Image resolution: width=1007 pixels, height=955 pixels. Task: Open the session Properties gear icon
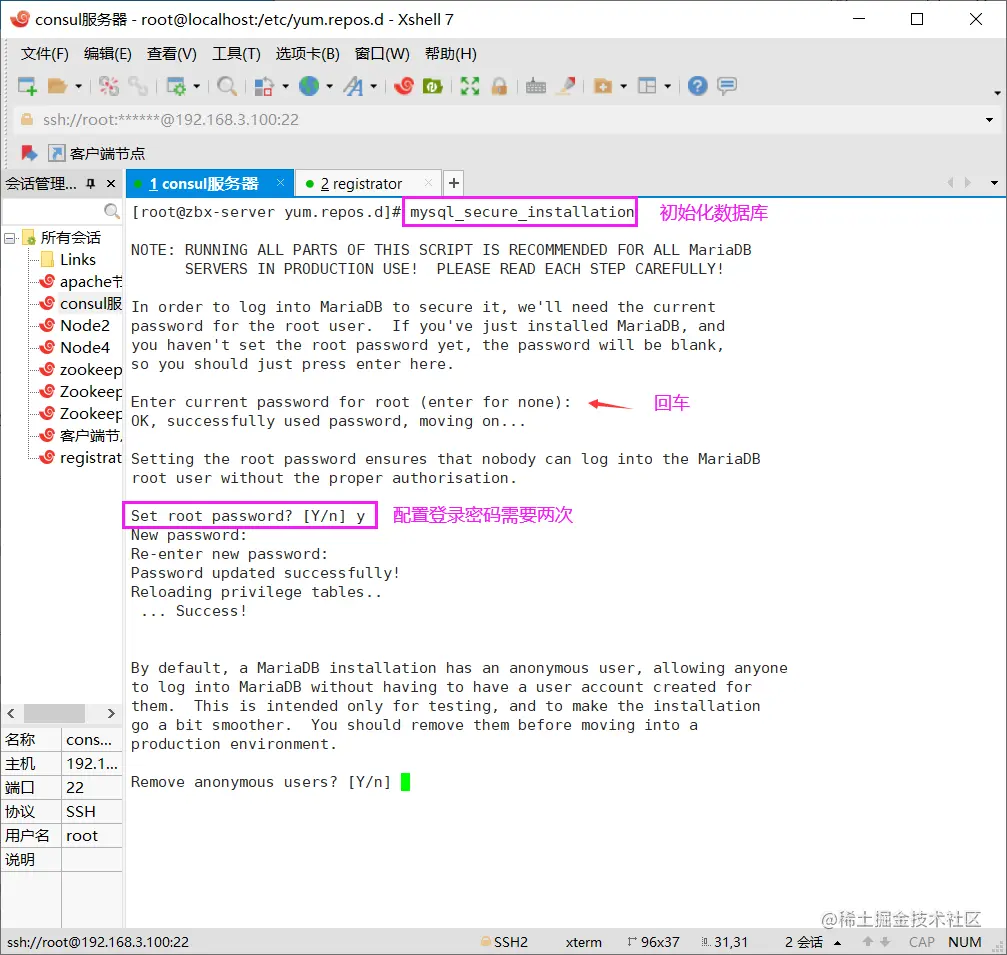point(175,85)
